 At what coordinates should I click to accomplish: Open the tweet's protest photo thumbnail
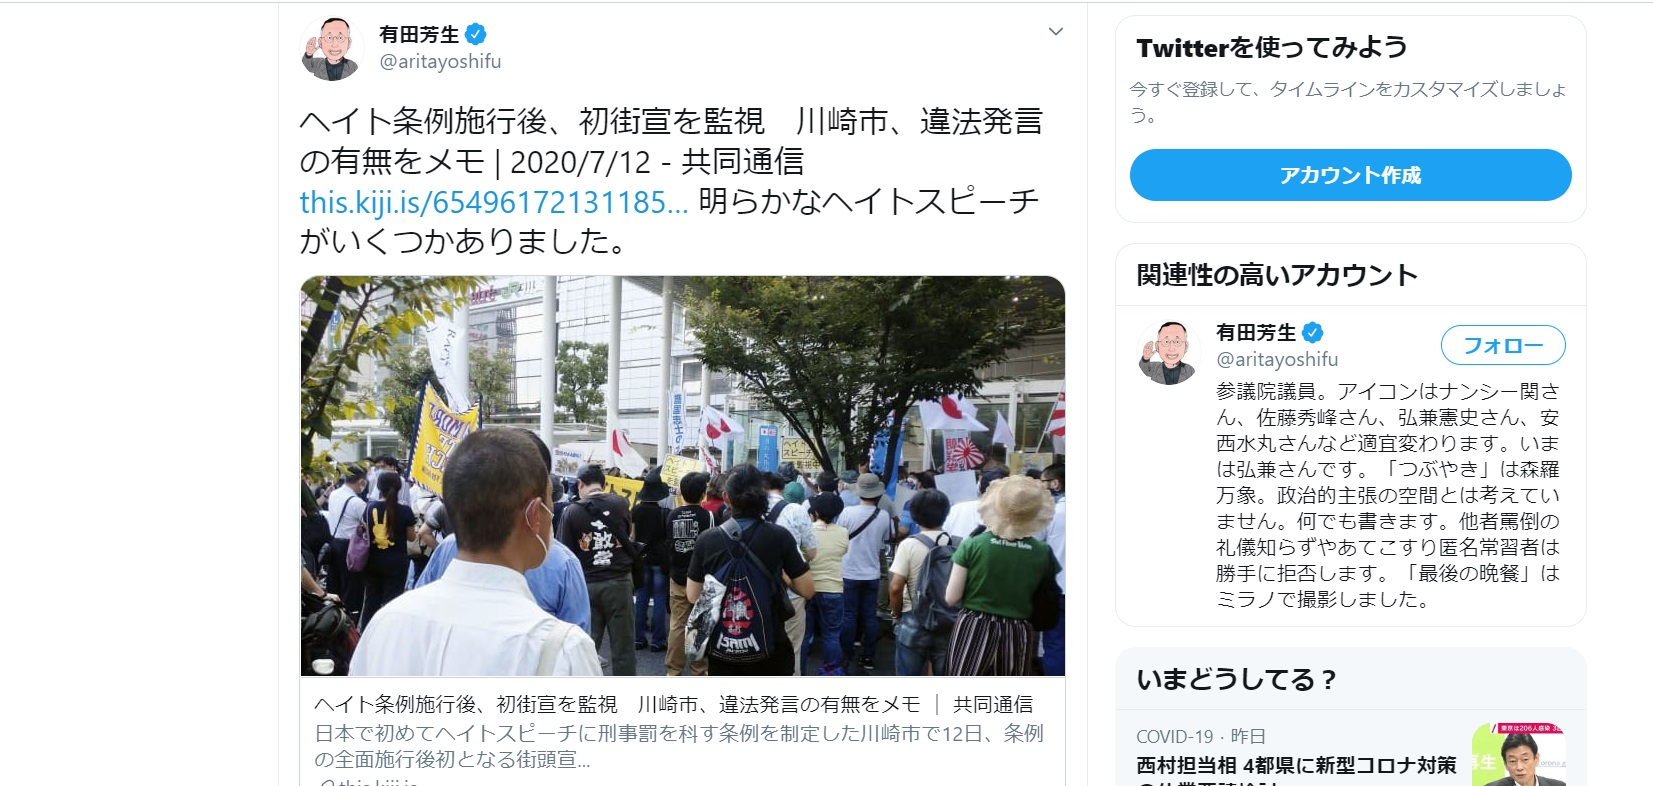tap(683, 476)
